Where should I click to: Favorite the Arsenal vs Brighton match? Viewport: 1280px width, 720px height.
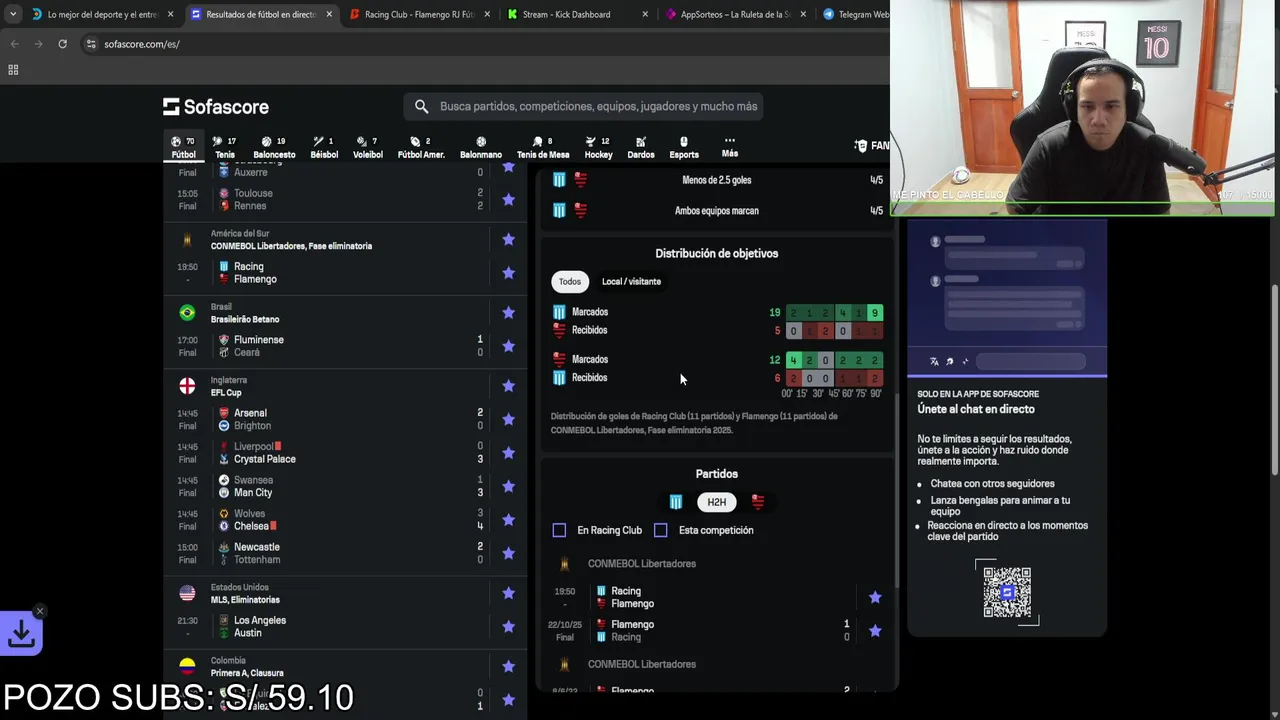[x=508, y=419]
